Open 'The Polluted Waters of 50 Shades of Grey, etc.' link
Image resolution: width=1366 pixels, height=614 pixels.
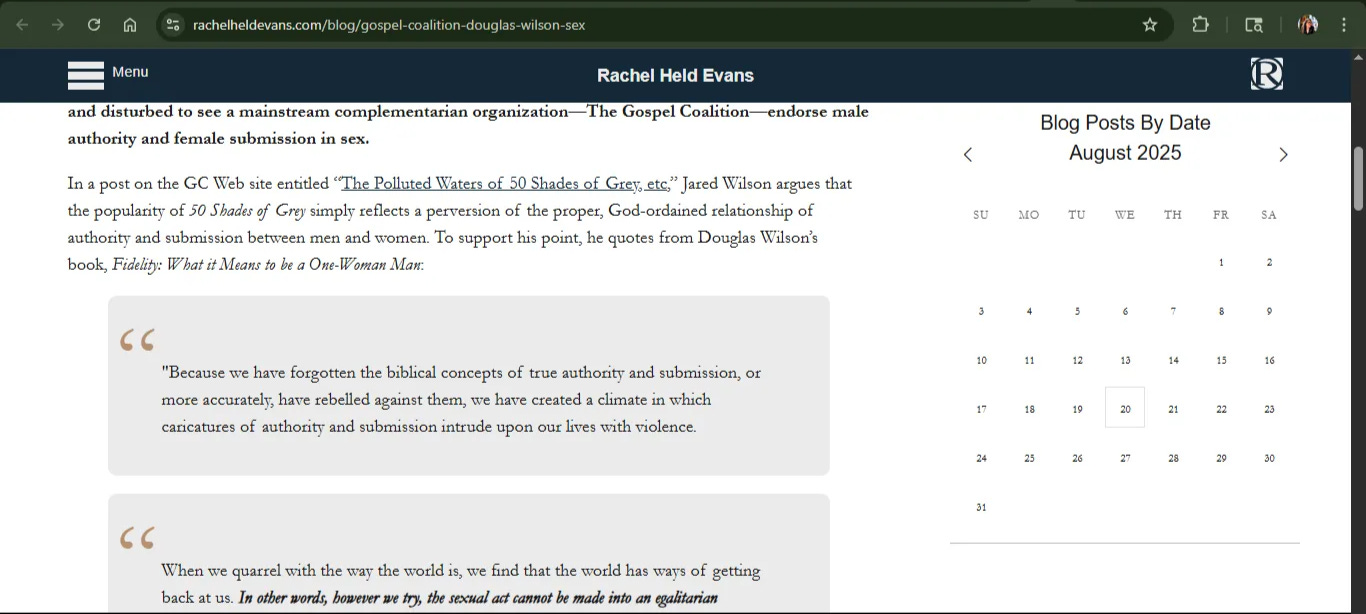[x=505, y=184]
